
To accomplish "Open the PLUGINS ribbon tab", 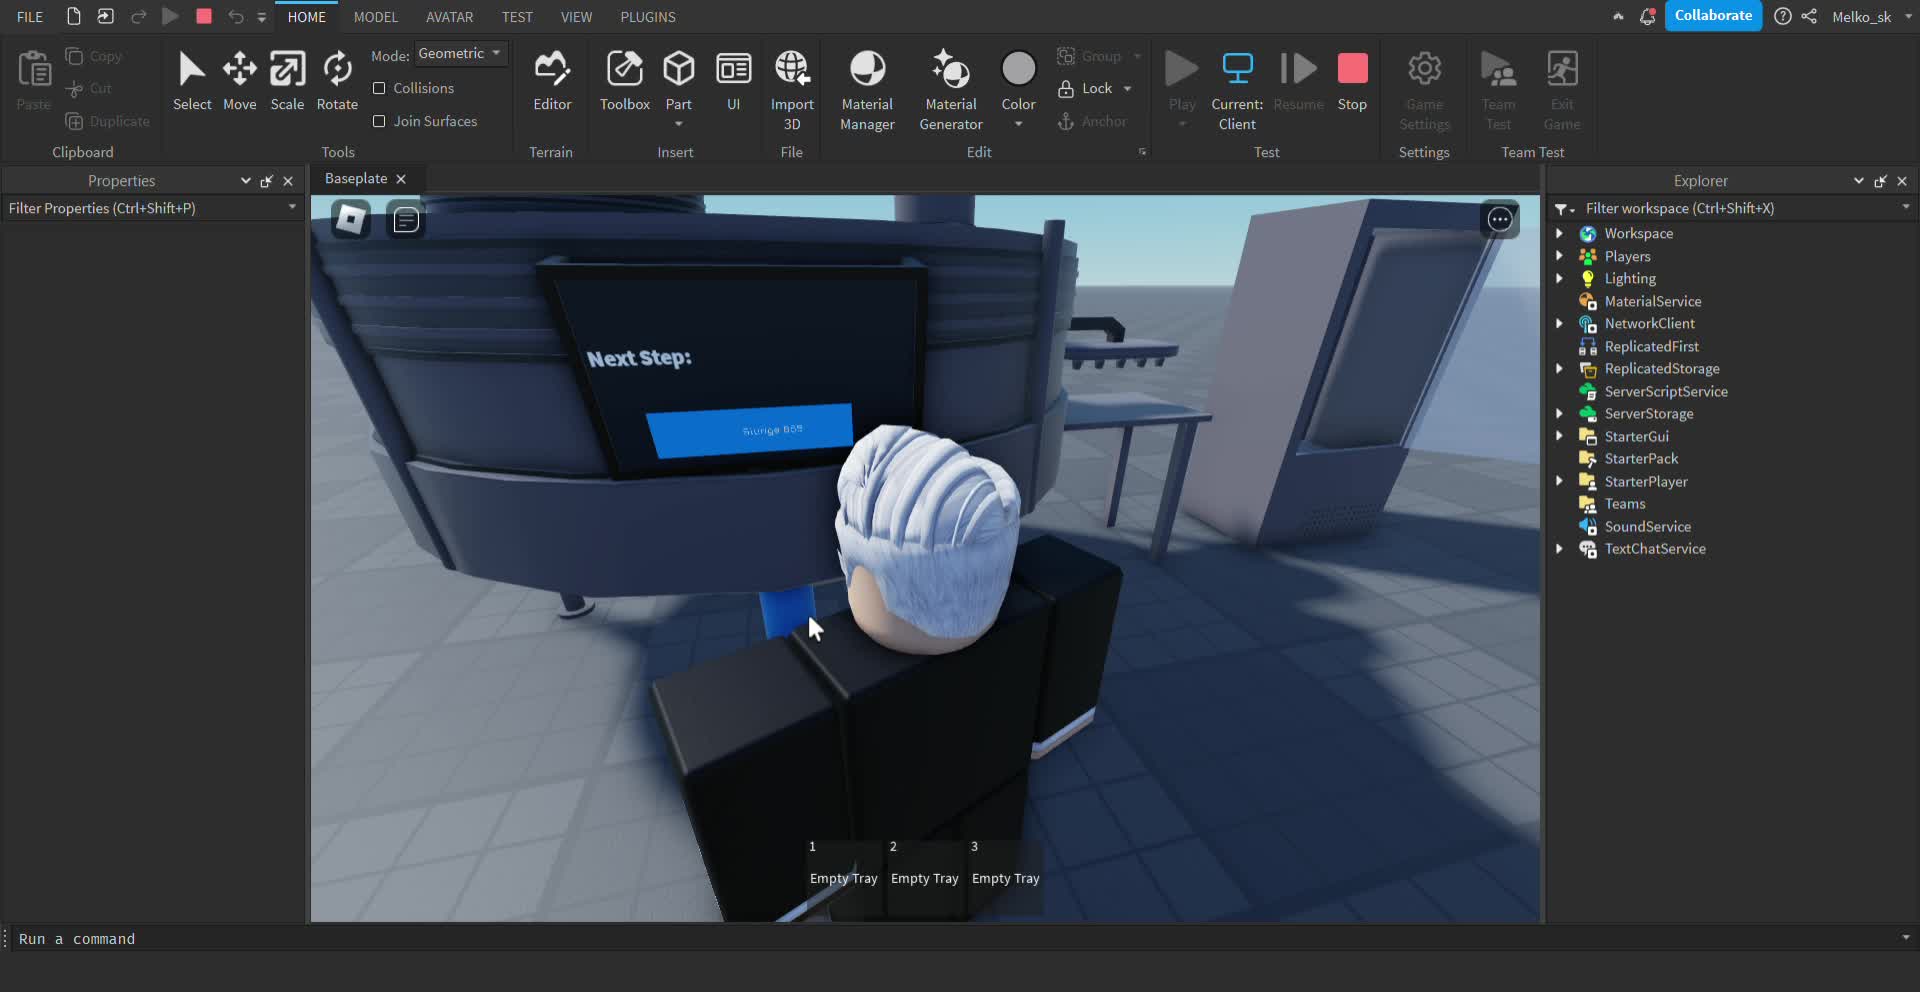I will point(647,17).
